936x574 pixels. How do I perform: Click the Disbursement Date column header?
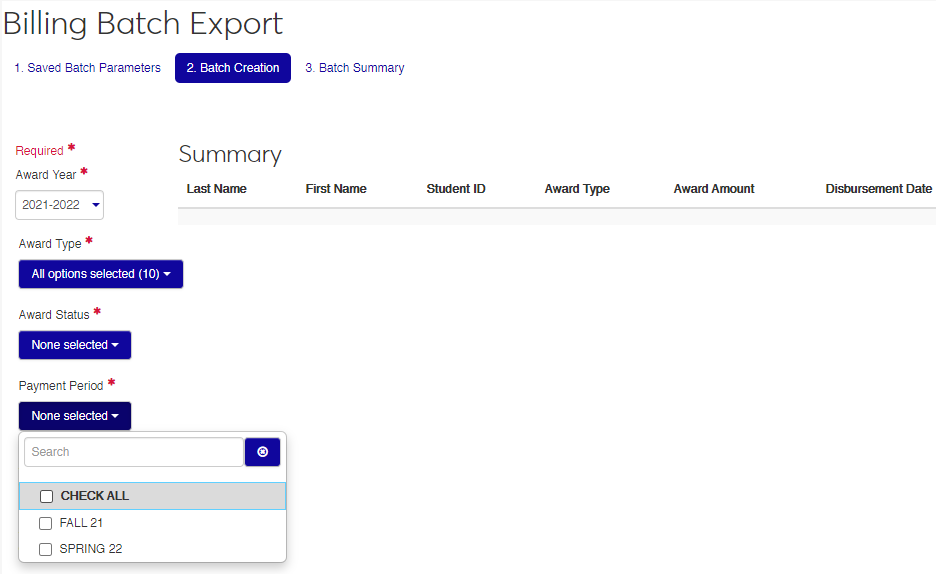878,189
